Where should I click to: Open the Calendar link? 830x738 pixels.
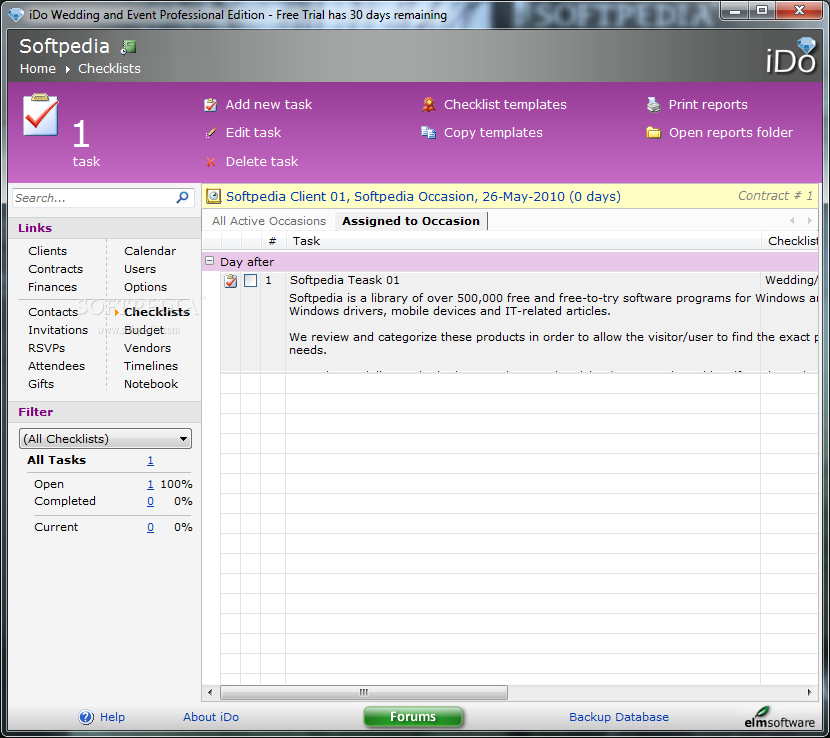click(150, 251)
